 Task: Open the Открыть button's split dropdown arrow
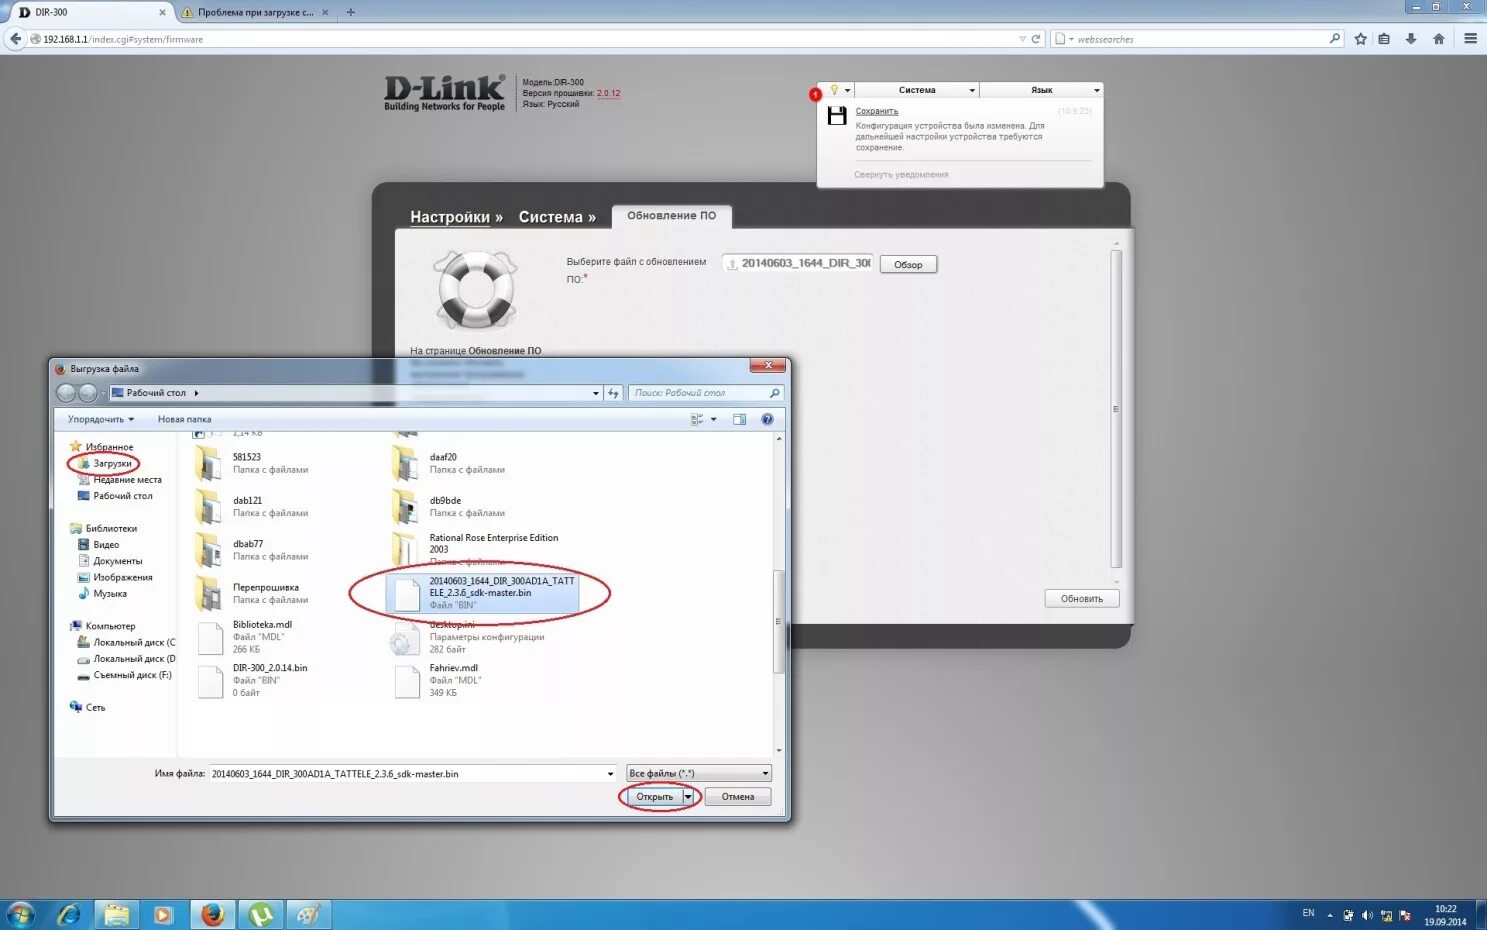[x=688, y=797]
